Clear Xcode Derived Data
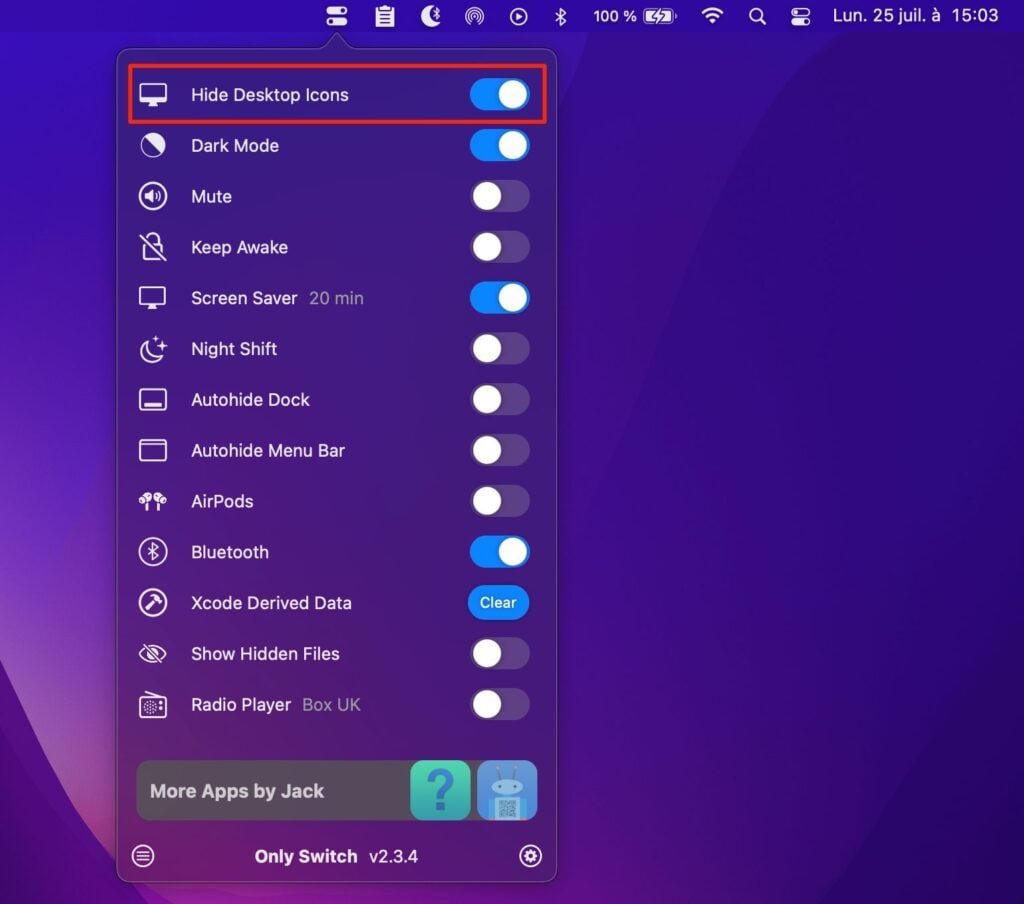Viewport: 1024px width, 904px height. pos(498,602)
